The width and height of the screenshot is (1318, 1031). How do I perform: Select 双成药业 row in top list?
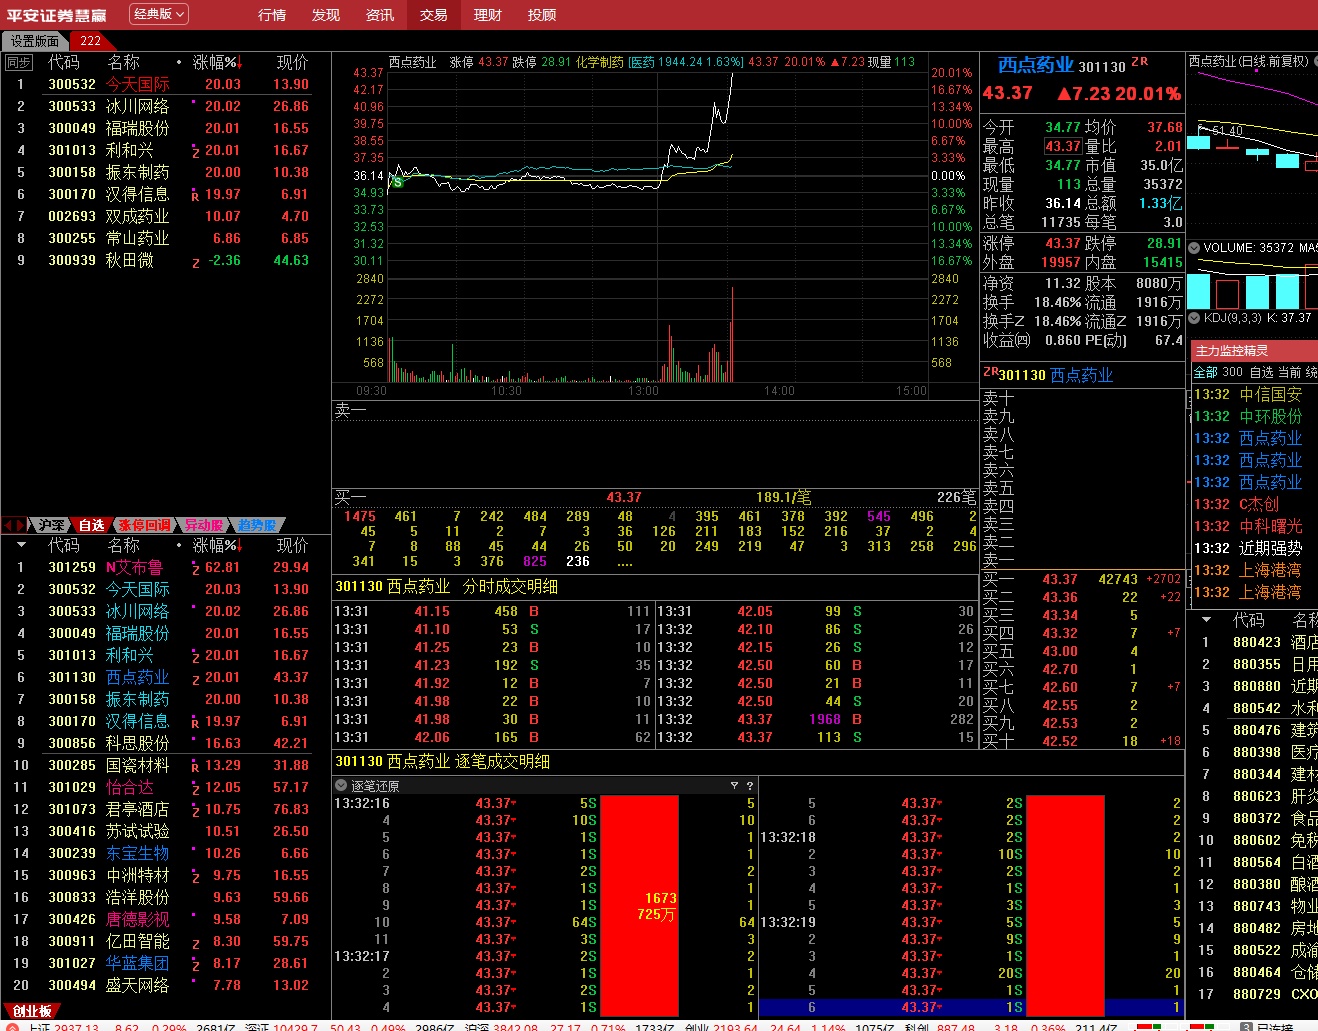tap(165, 217)
